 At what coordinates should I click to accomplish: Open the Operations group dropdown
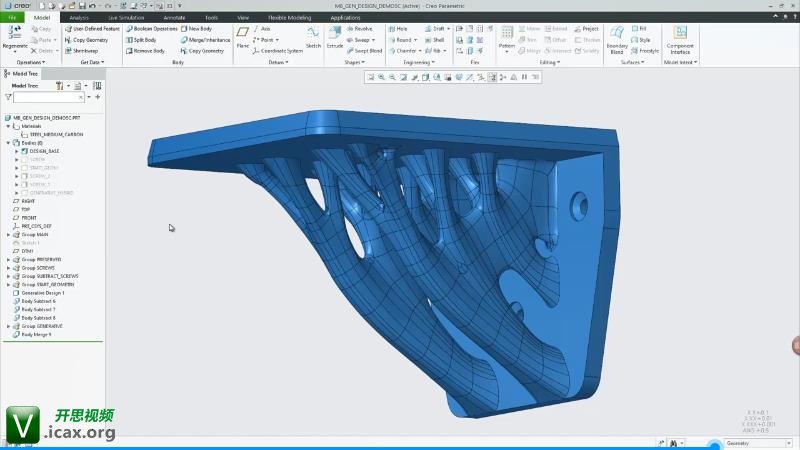(x=30, y=62)
